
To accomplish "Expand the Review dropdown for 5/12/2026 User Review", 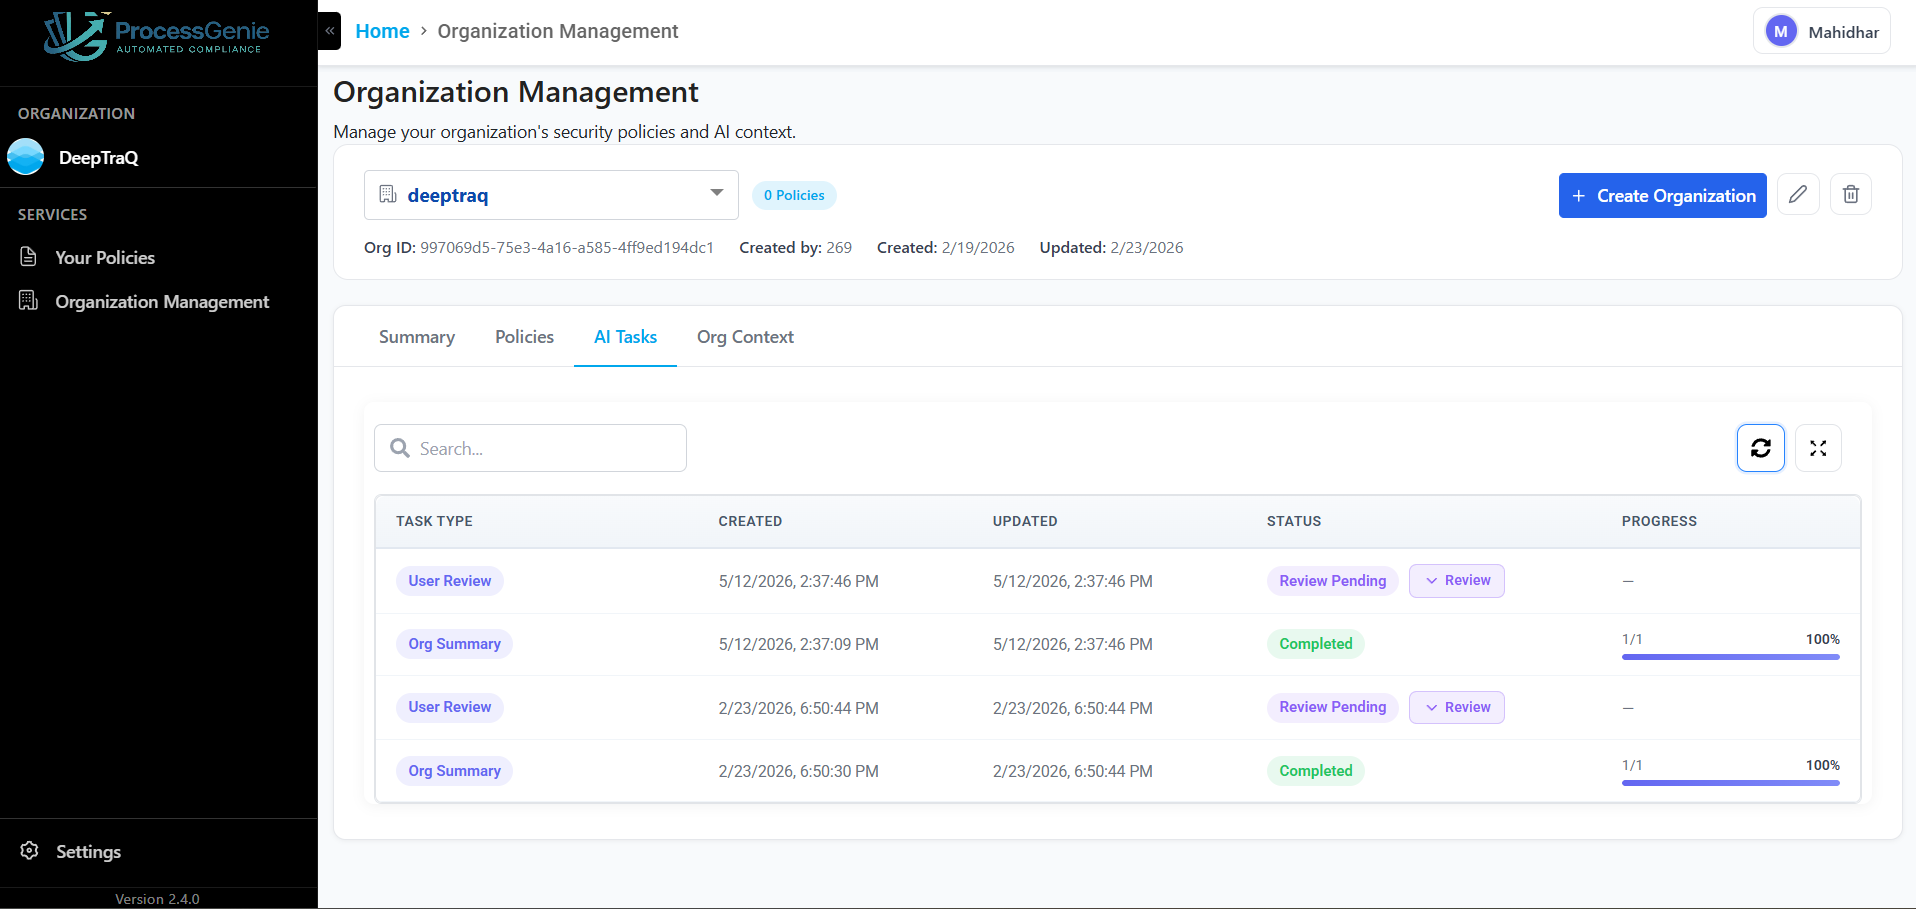I will coord(1457,581).
